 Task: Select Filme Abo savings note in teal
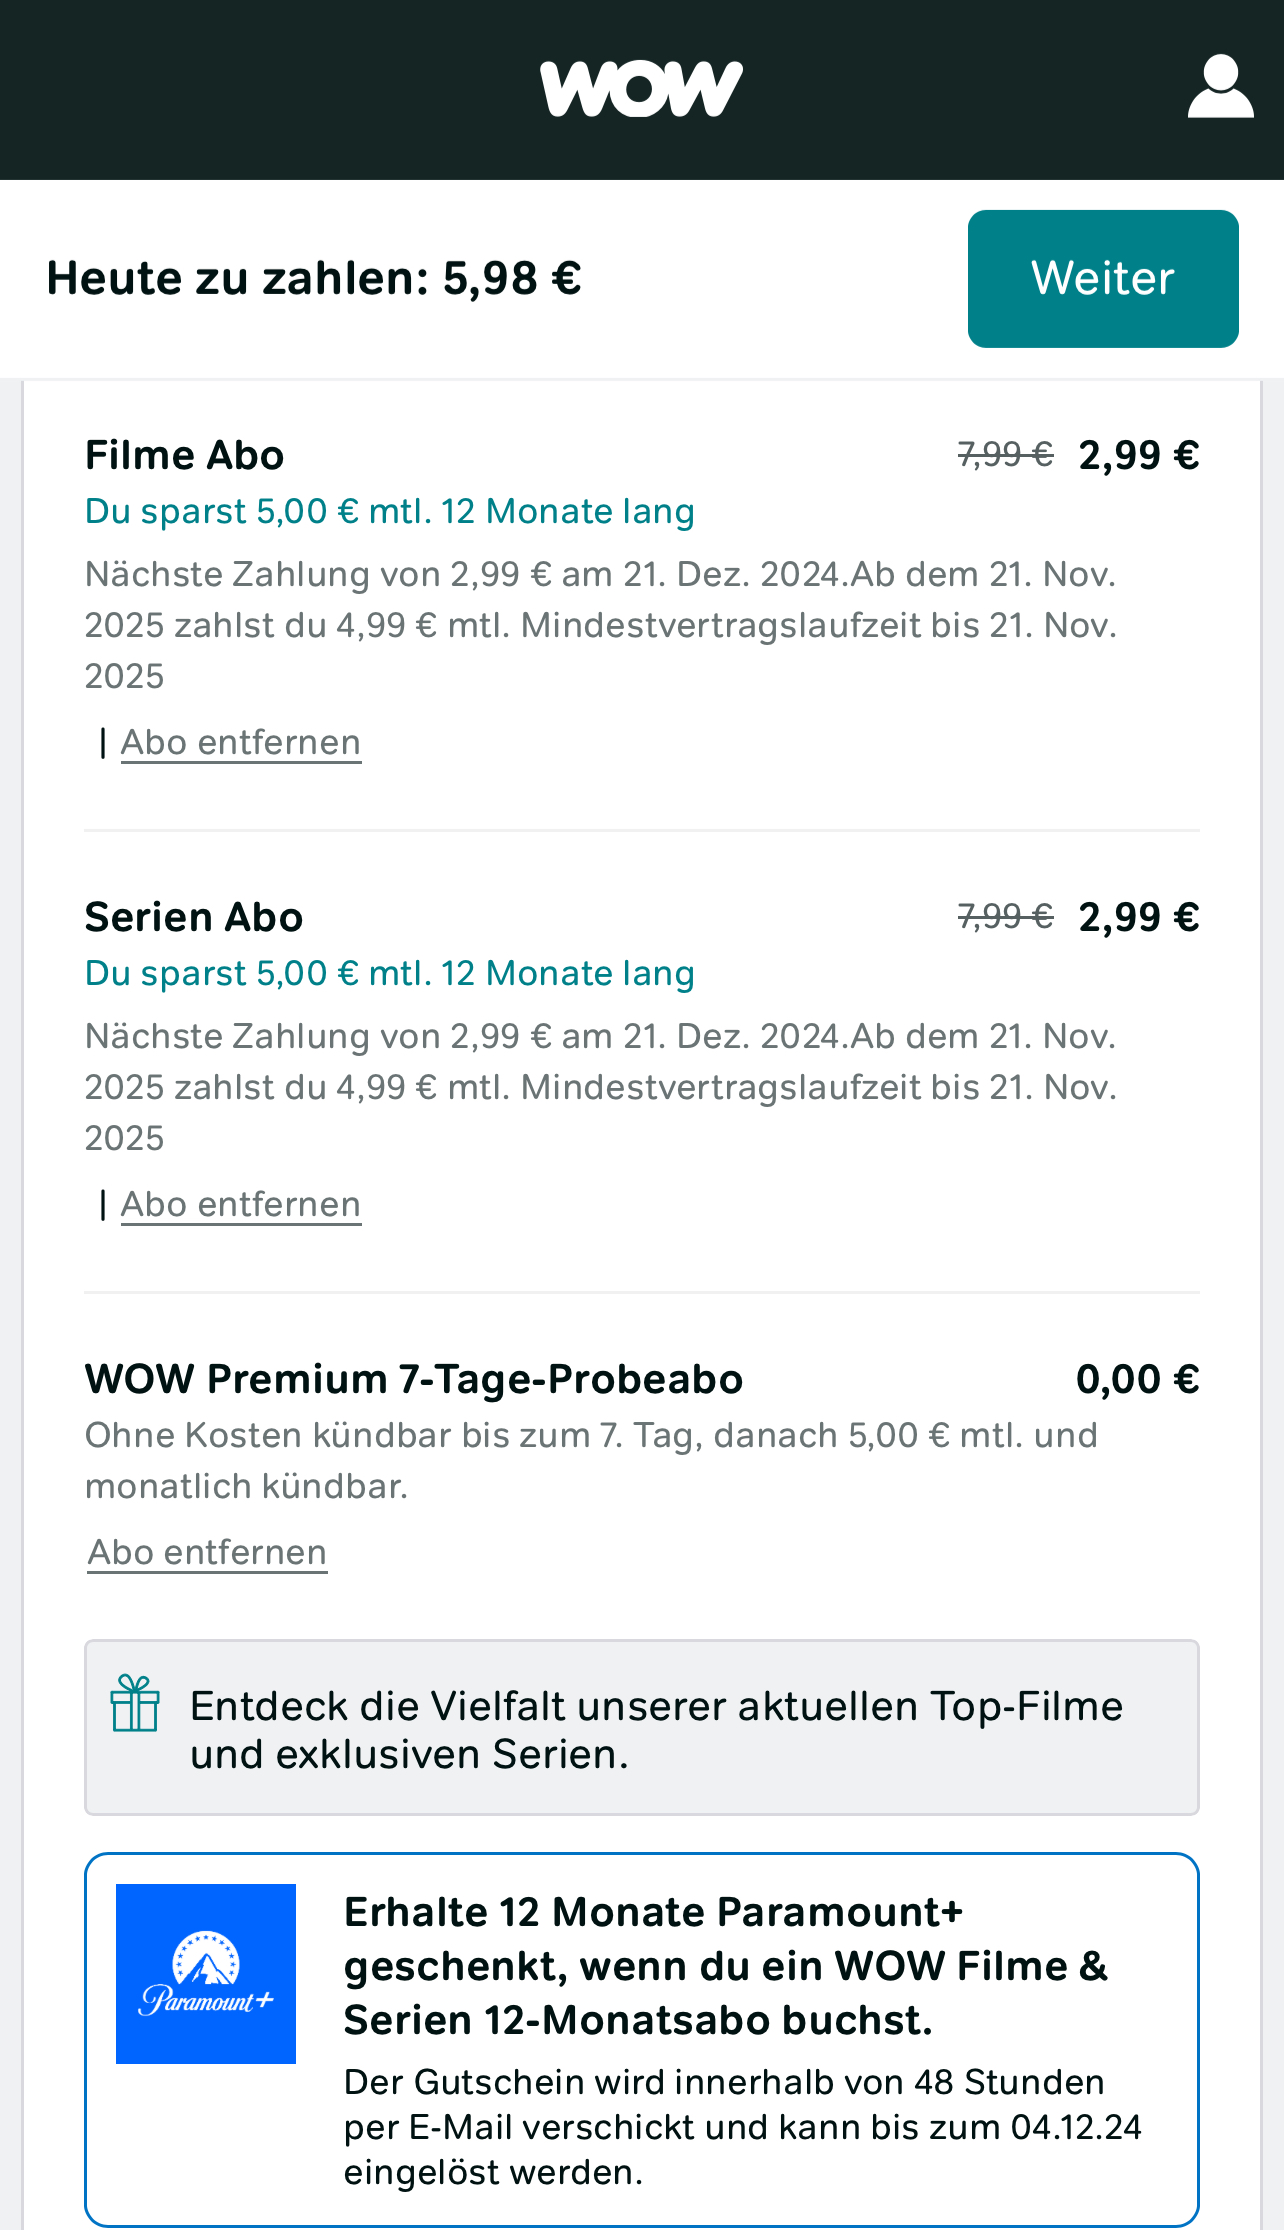(390, 511)
